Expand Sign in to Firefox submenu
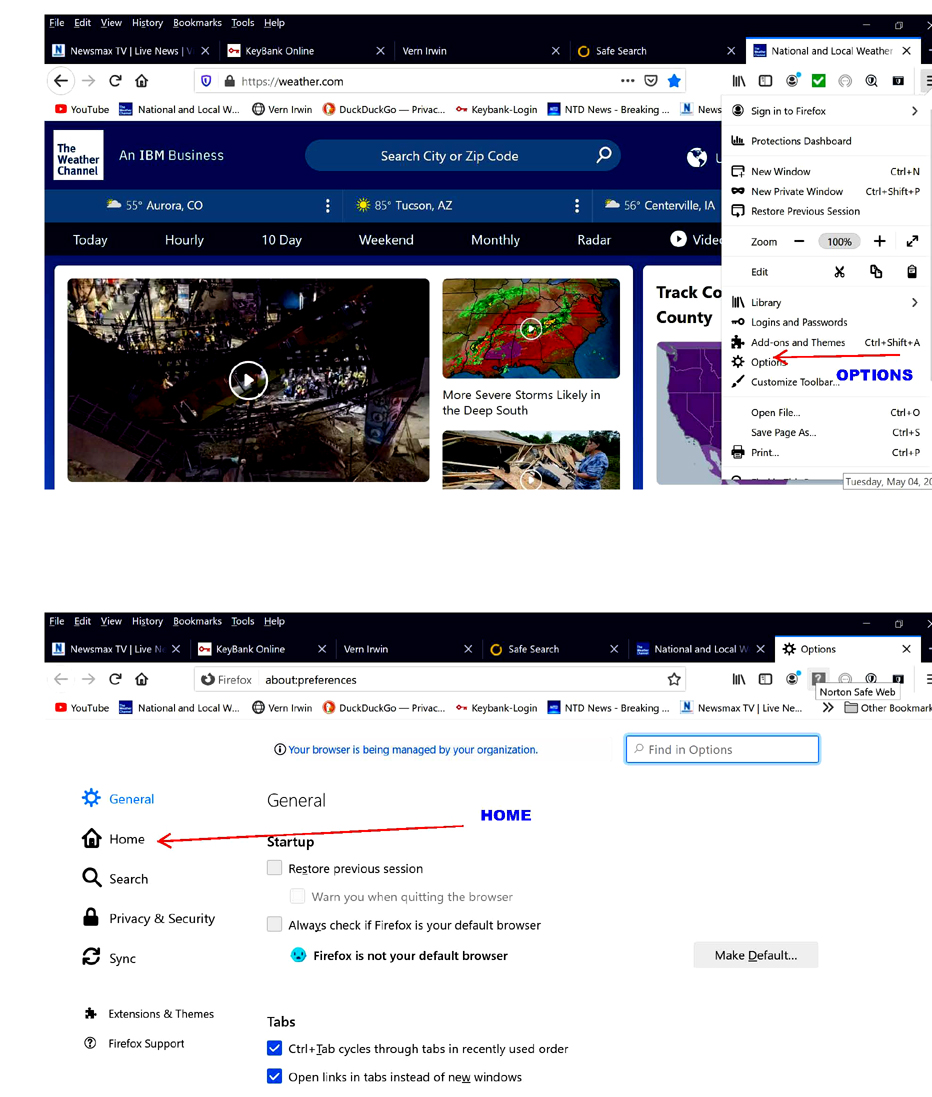932x1097 pixels. coord(914,111)
